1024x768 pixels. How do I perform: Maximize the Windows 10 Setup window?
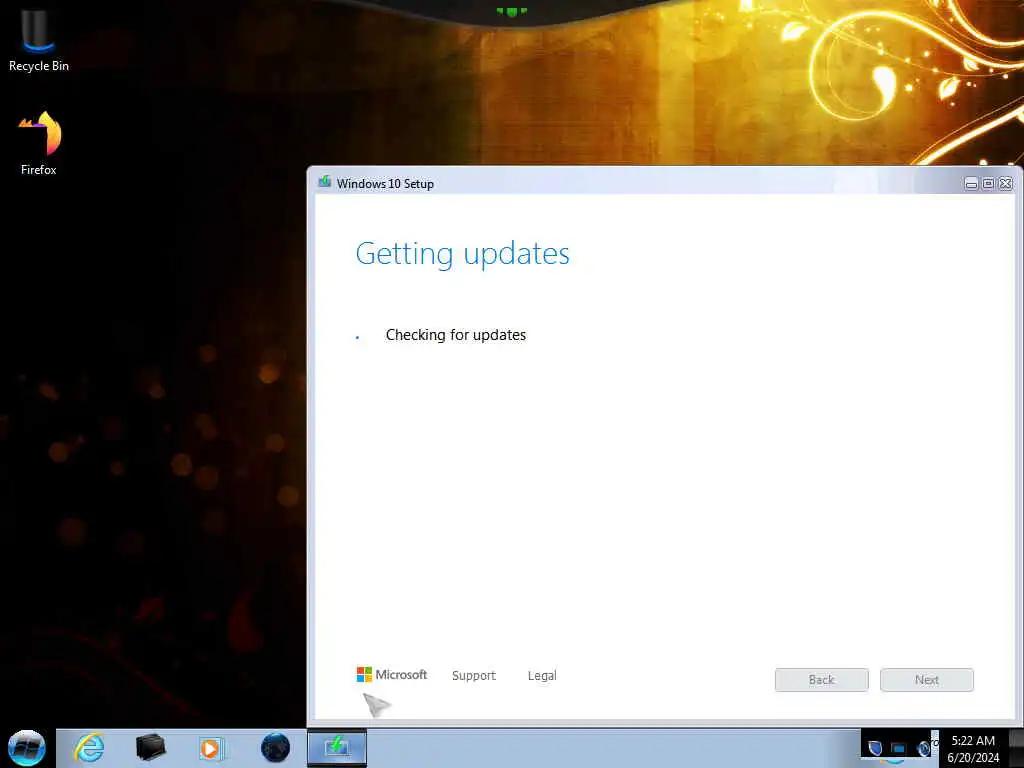pyautogui.click(x=988, y=184)
